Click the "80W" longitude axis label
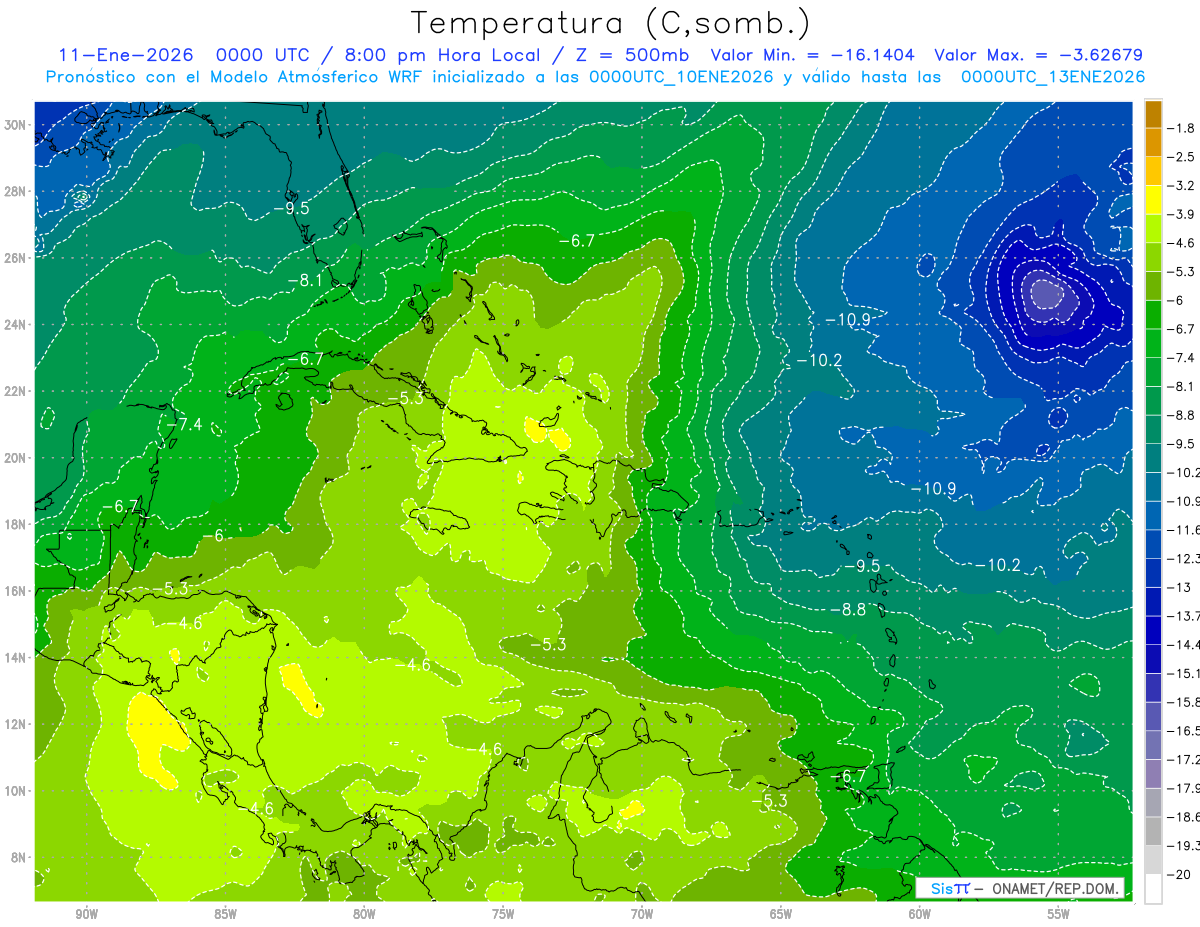The height and width of the screenshot is (927, 1200). (364, 914)
